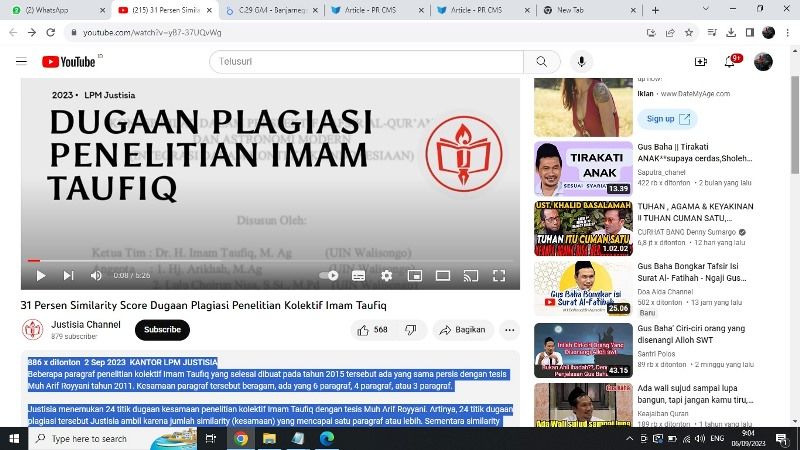Bookmark this page with star icon
Viewport: 800px width, 450px height.
[x=689, y=33]
